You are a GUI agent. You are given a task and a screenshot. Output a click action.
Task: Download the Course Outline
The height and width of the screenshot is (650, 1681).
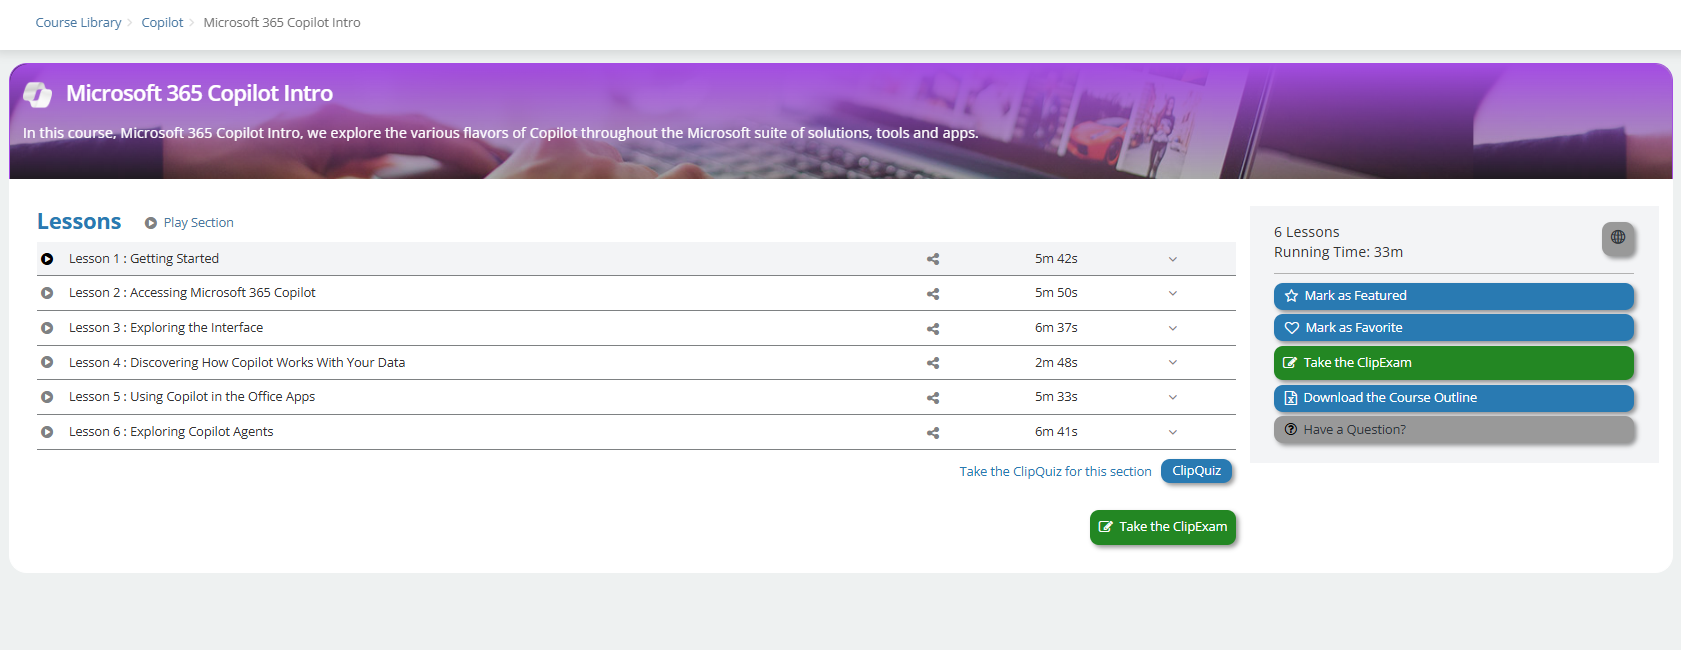(1454, 398)
